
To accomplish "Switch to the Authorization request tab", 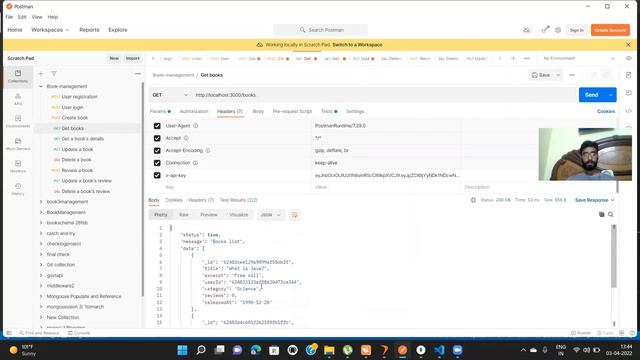I will coord(194,111).
